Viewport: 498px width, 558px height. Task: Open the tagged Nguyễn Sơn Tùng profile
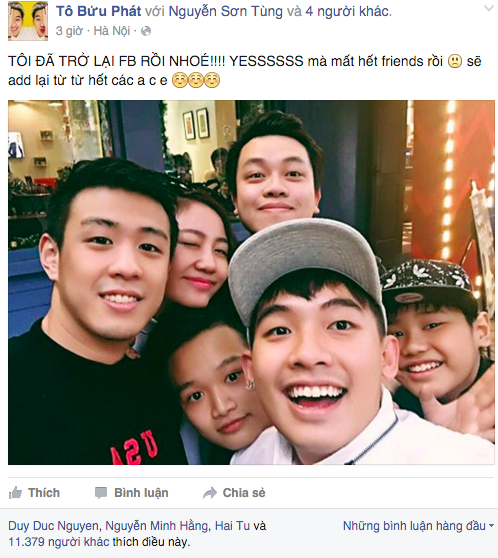225,11
